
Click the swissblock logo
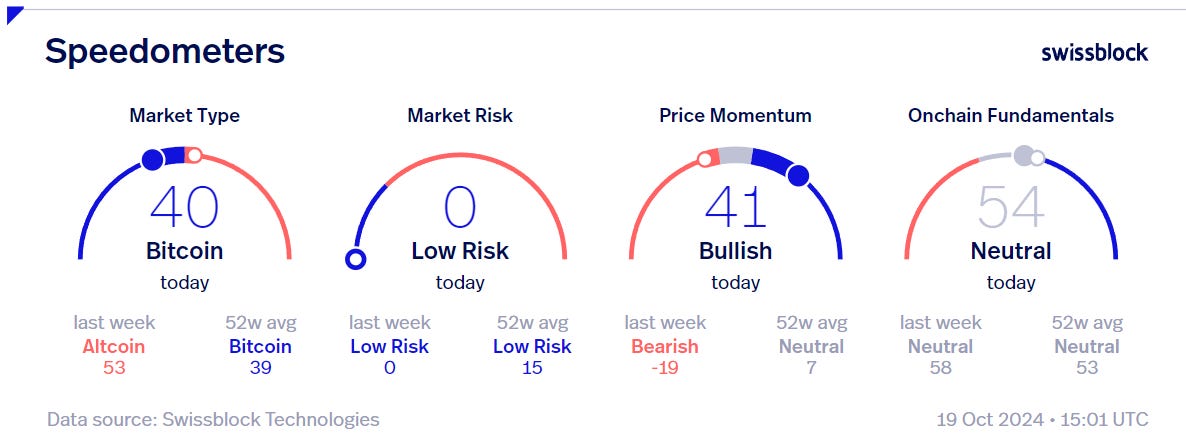(x=1094, y=52)
